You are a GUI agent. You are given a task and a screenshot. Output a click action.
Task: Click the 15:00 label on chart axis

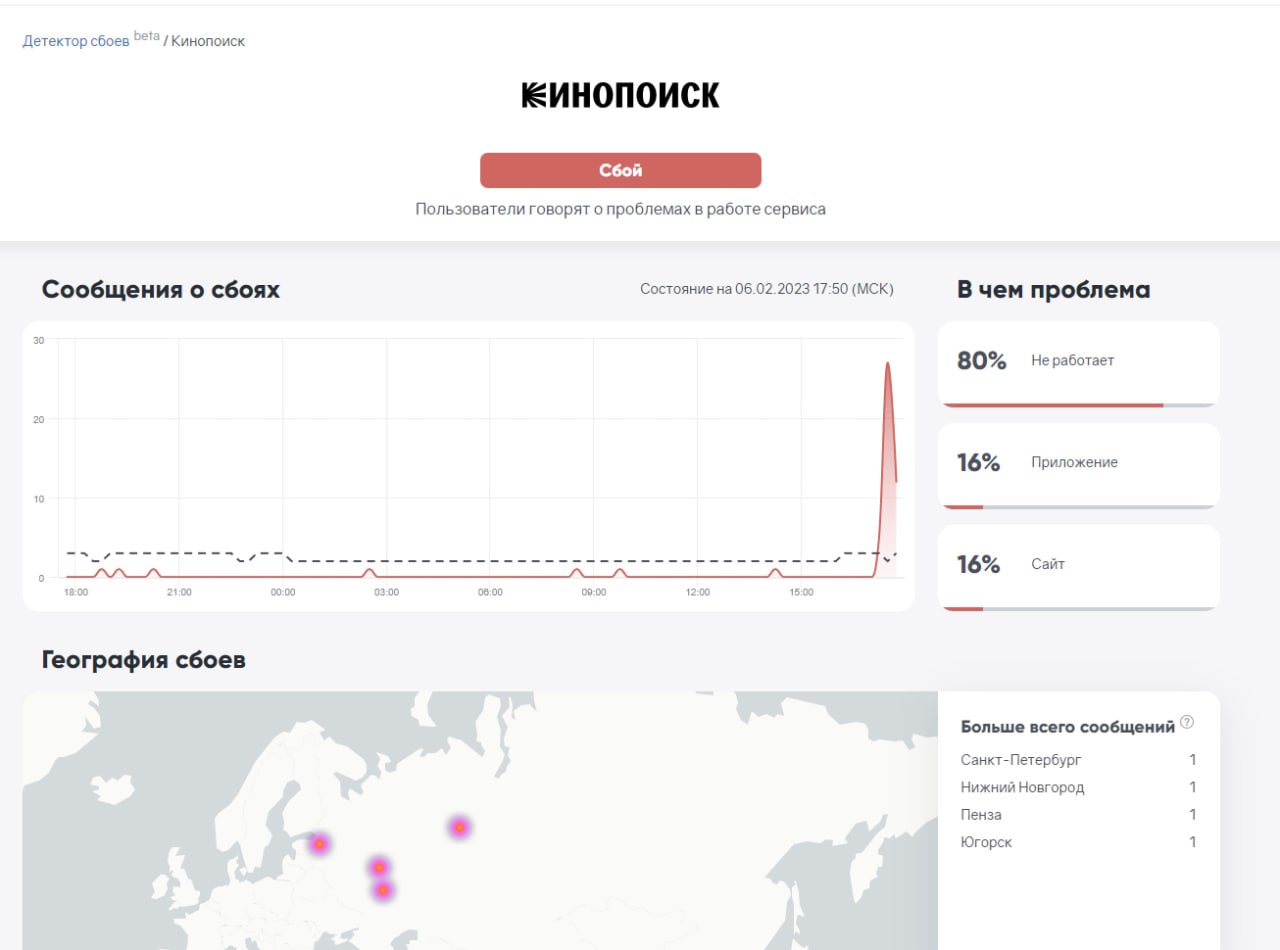[801, 592]
